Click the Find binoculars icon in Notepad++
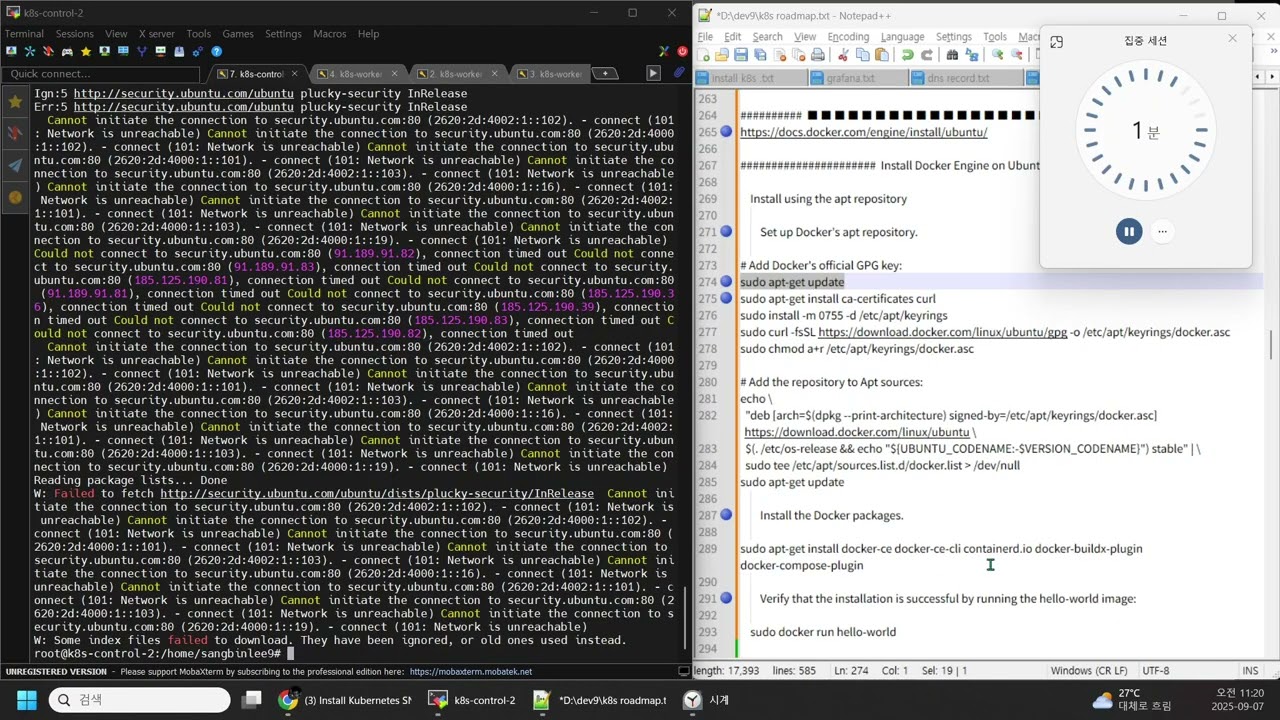This screenshot has height=720, width=1280. click(952, 54)
